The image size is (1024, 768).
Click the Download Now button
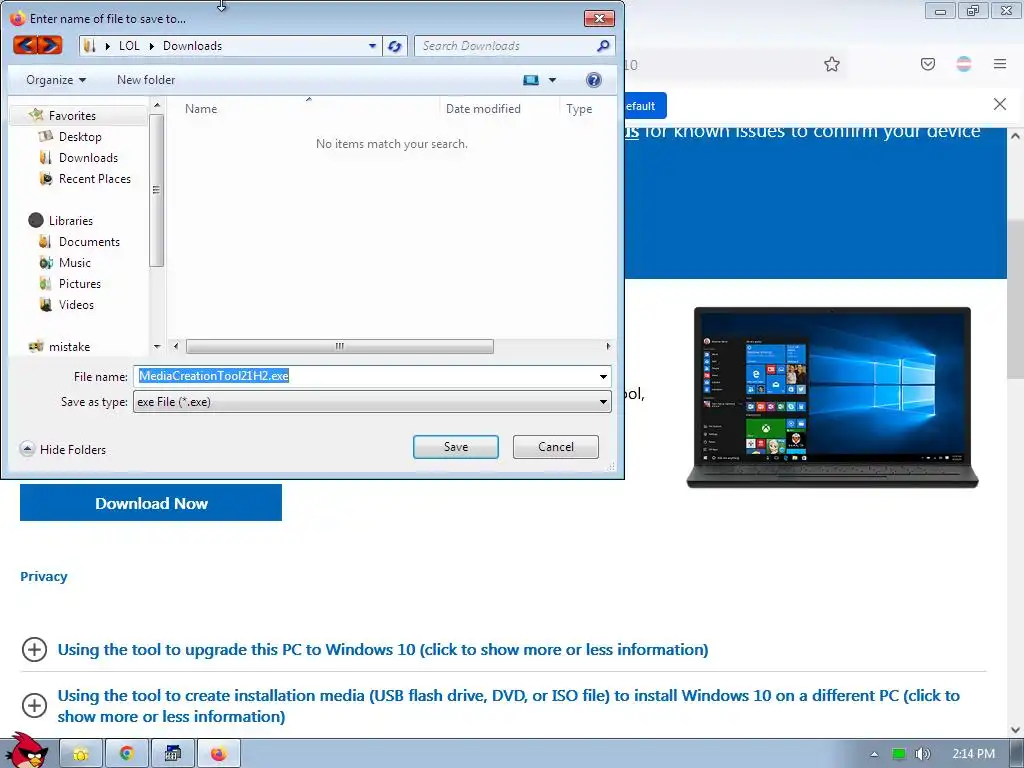[x=151, y=502]
